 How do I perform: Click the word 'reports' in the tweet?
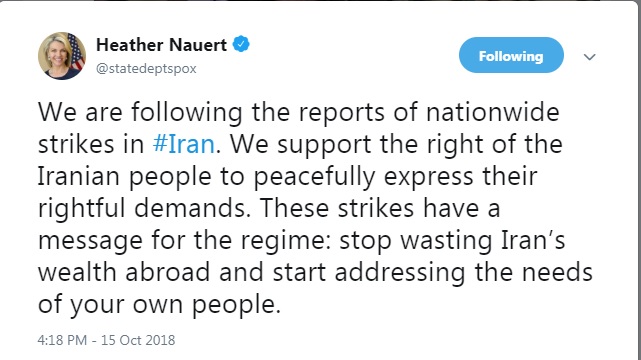[x=342, y=113]
